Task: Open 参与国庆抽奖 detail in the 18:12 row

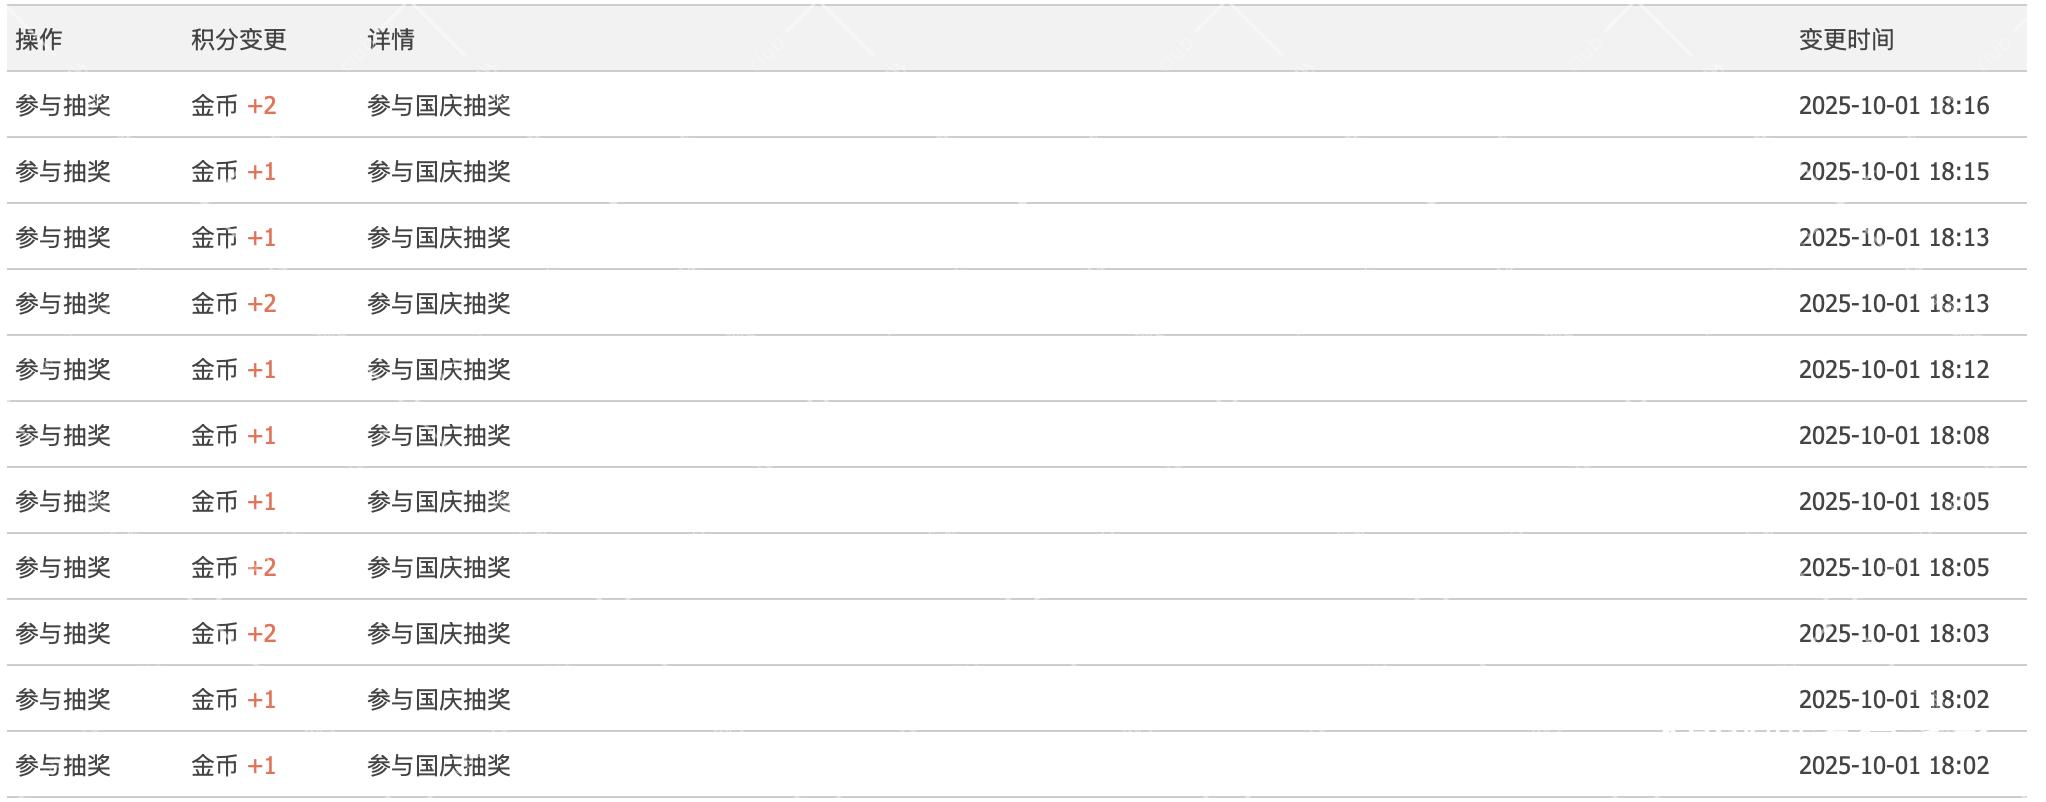Action: point(439,369)
